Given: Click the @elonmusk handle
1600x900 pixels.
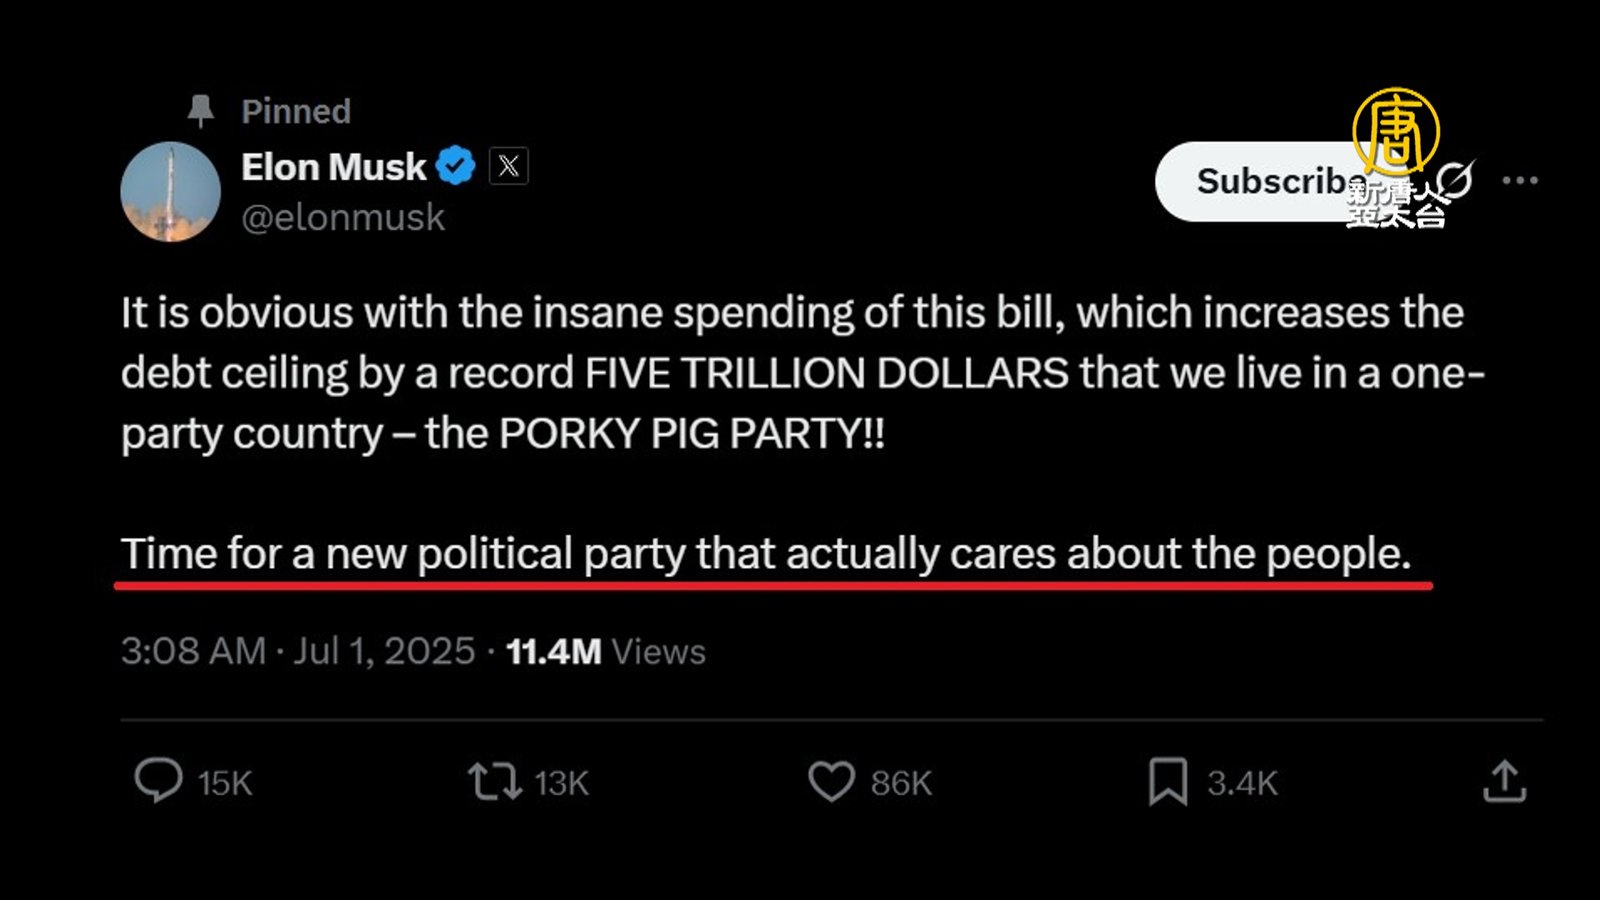Looking at the screenshot, I should tap(343, 217).
